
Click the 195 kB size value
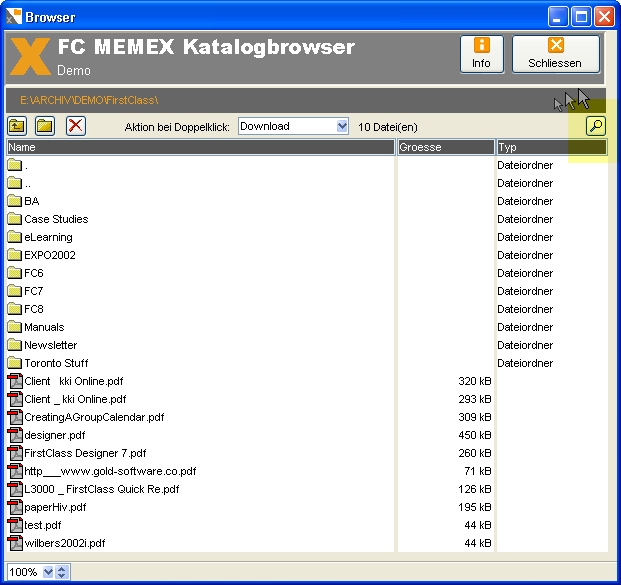click(474, 507)
